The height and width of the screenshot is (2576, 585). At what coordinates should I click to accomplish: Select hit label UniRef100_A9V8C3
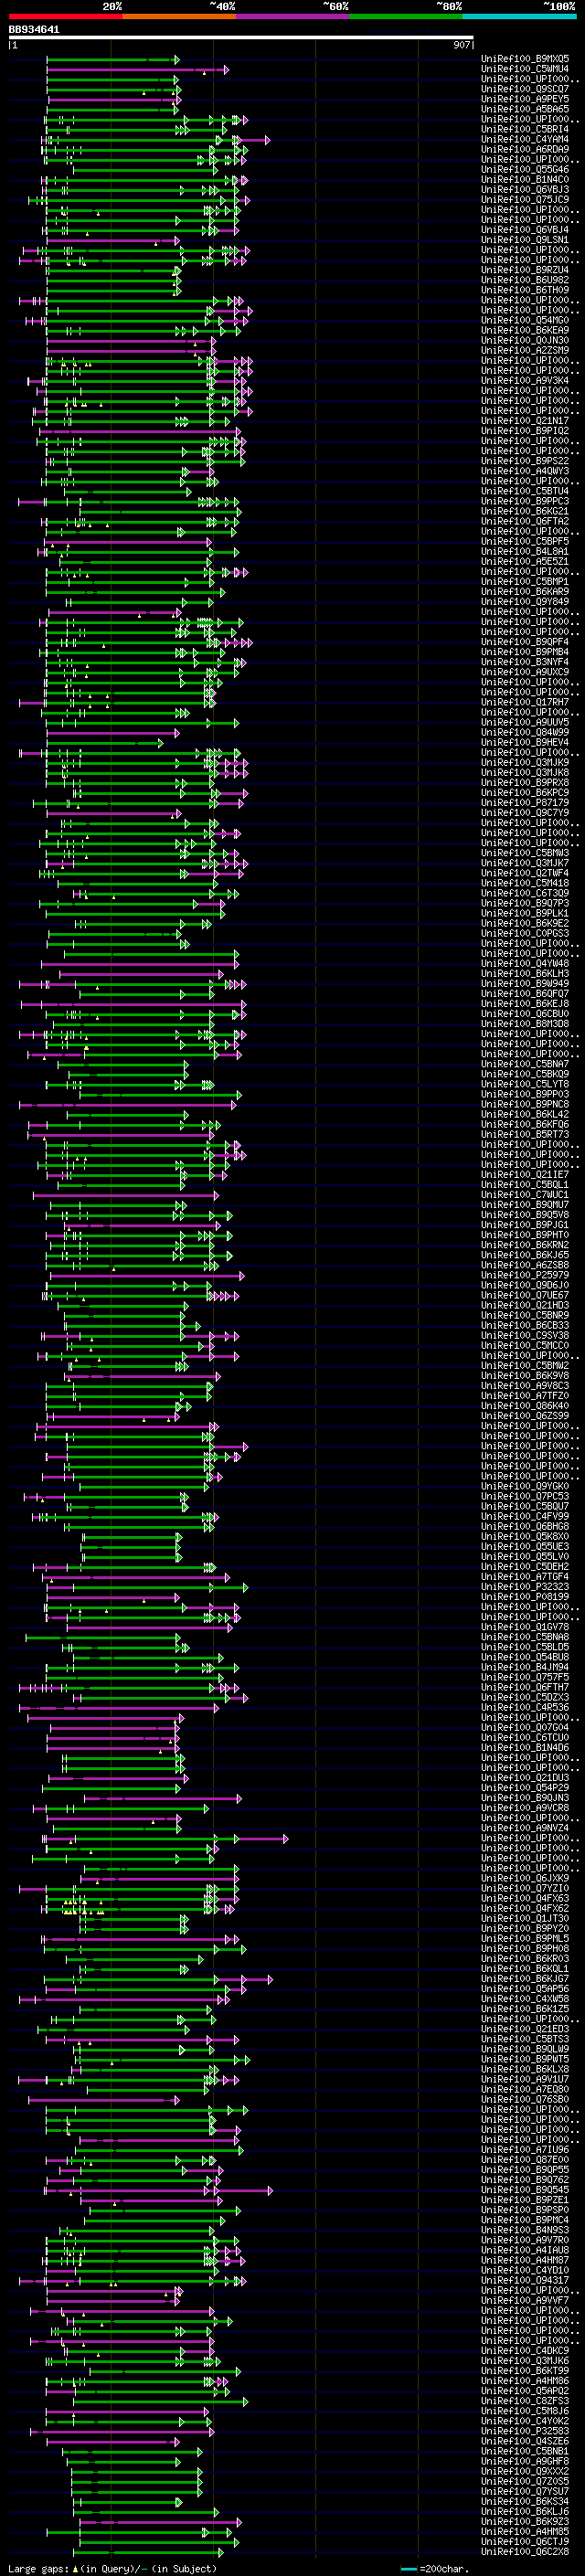pos(525,1386)
